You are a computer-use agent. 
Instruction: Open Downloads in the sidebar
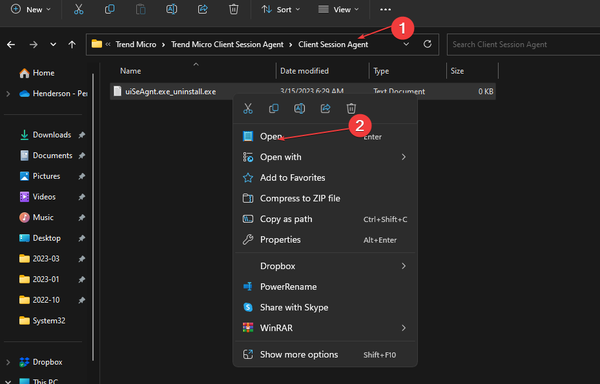click(x=46, y=135)
